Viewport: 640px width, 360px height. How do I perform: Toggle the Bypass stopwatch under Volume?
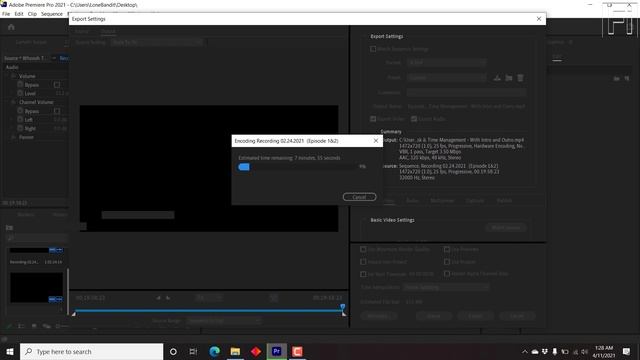click(20, 84)
